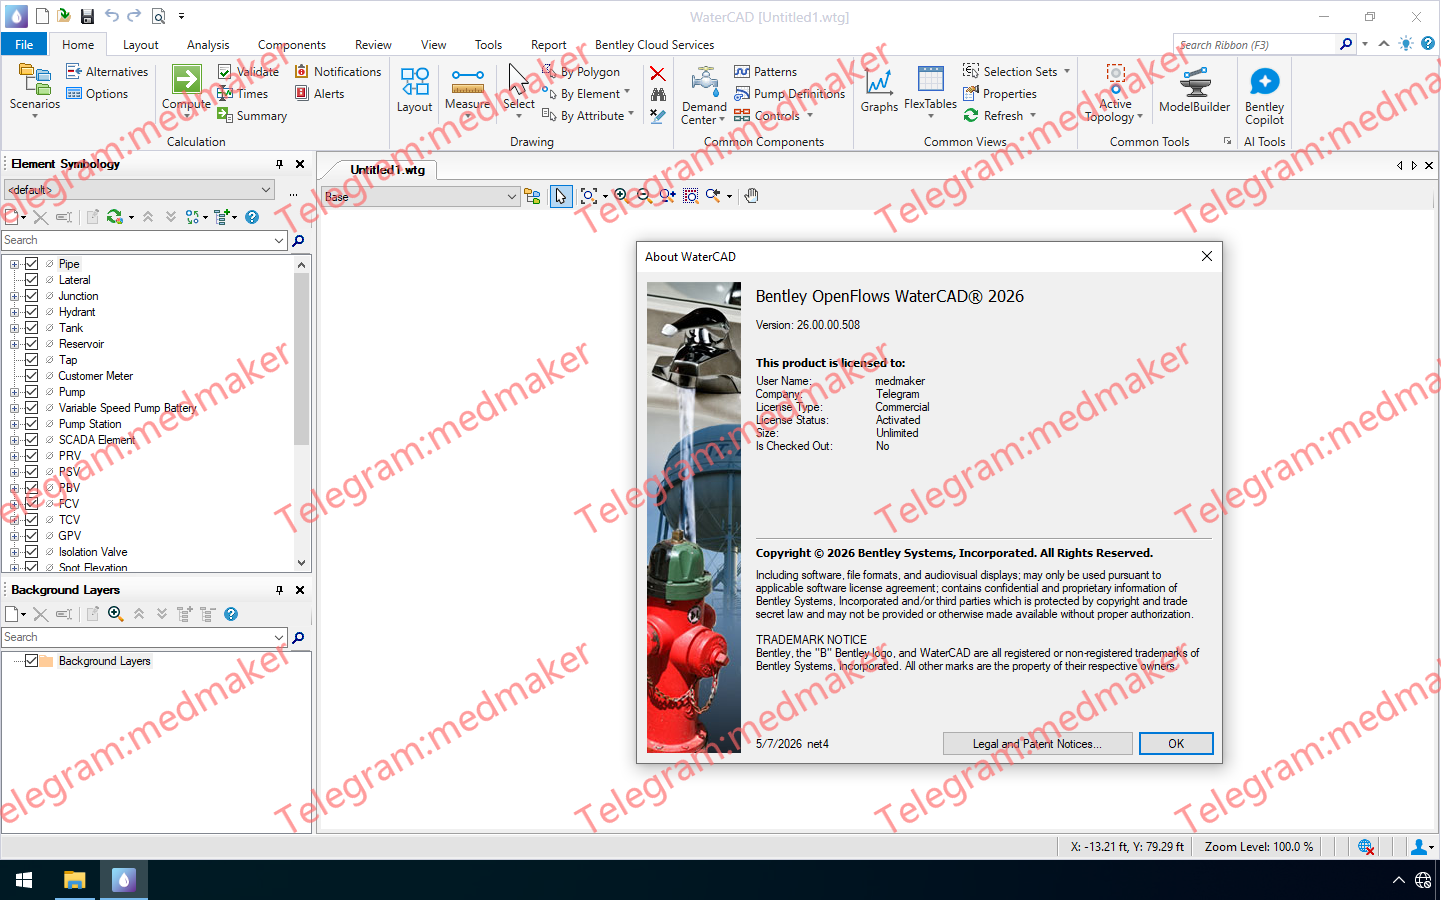Toggle the Reservoir element checkbox

coord(31,344)
